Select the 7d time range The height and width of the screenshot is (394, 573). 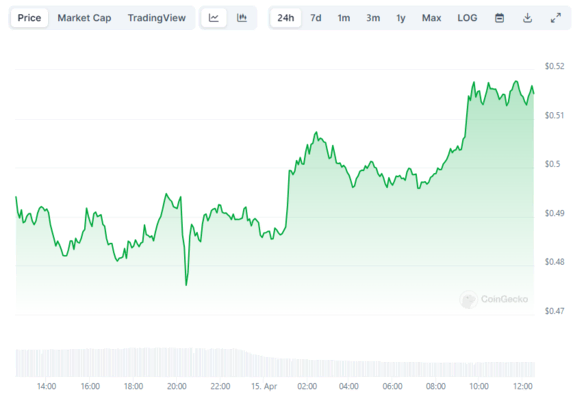pyautogui.click(x=316, y=18)
